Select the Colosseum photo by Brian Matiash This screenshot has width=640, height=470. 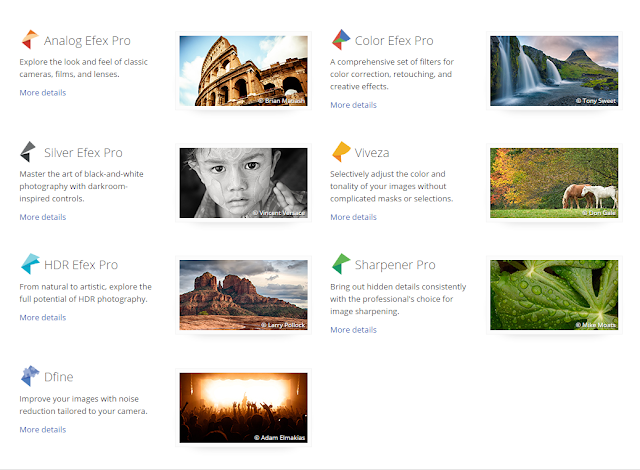tap(244, 71)
